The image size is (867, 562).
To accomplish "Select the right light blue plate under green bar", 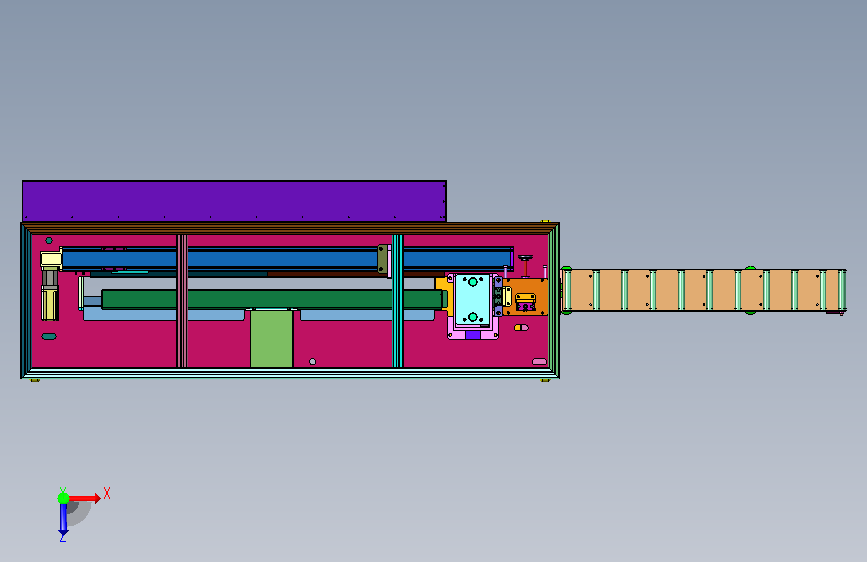I will [x=367, y=315].
